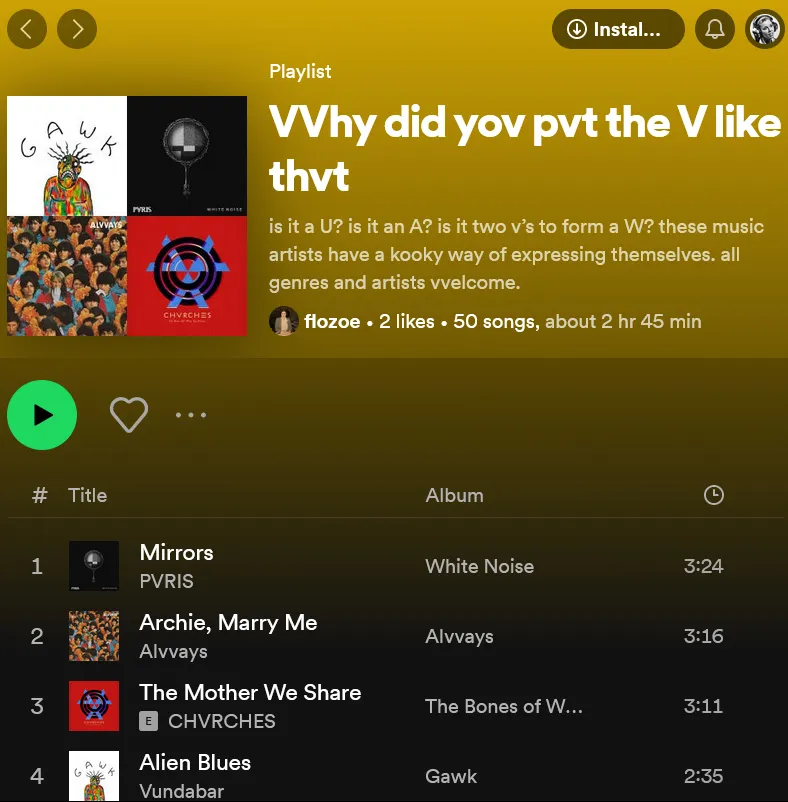This screenshot has width=788, height=802.
Task: Play the playlist with the green button
Action: (x=42, y=415)
